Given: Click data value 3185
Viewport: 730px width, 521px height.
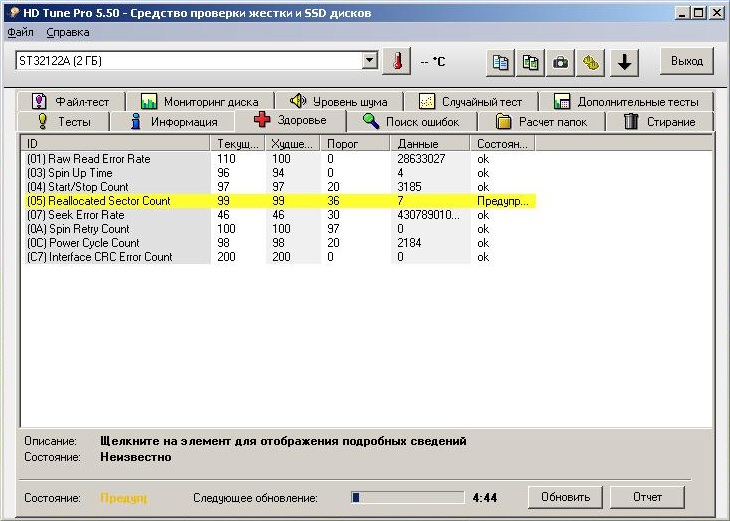Looking at the screenshot, I should [x=409, y=187].
